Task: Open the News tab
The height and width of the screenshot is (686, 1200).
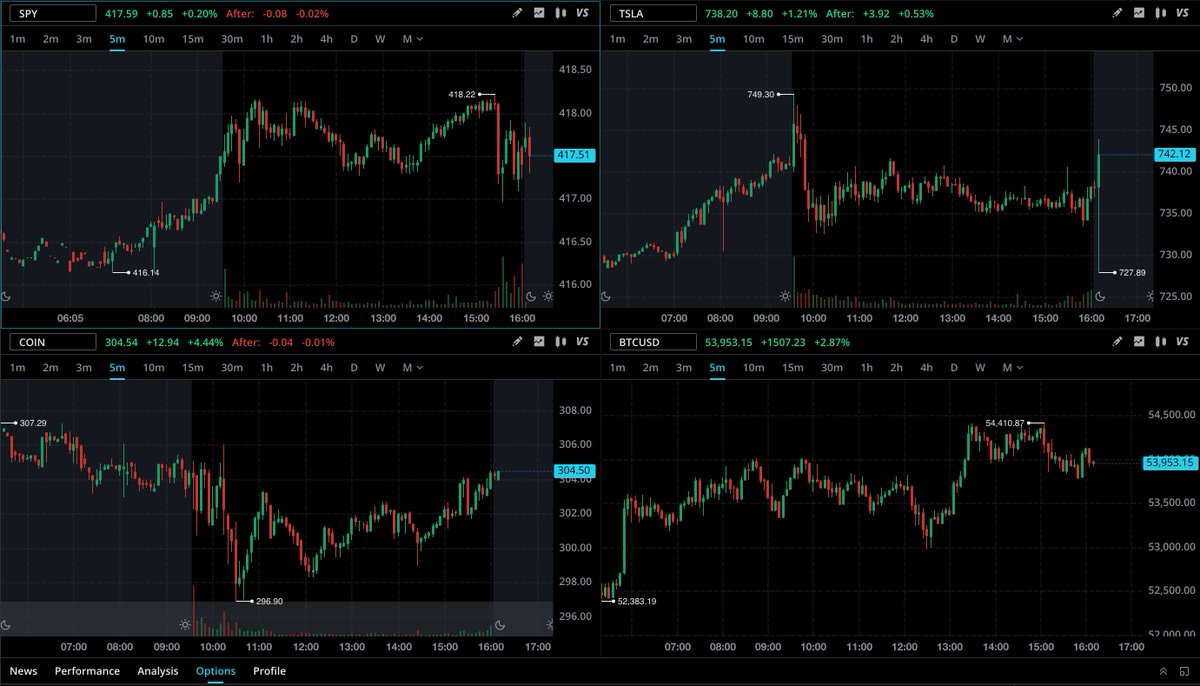Action: [x=23, y=671]
